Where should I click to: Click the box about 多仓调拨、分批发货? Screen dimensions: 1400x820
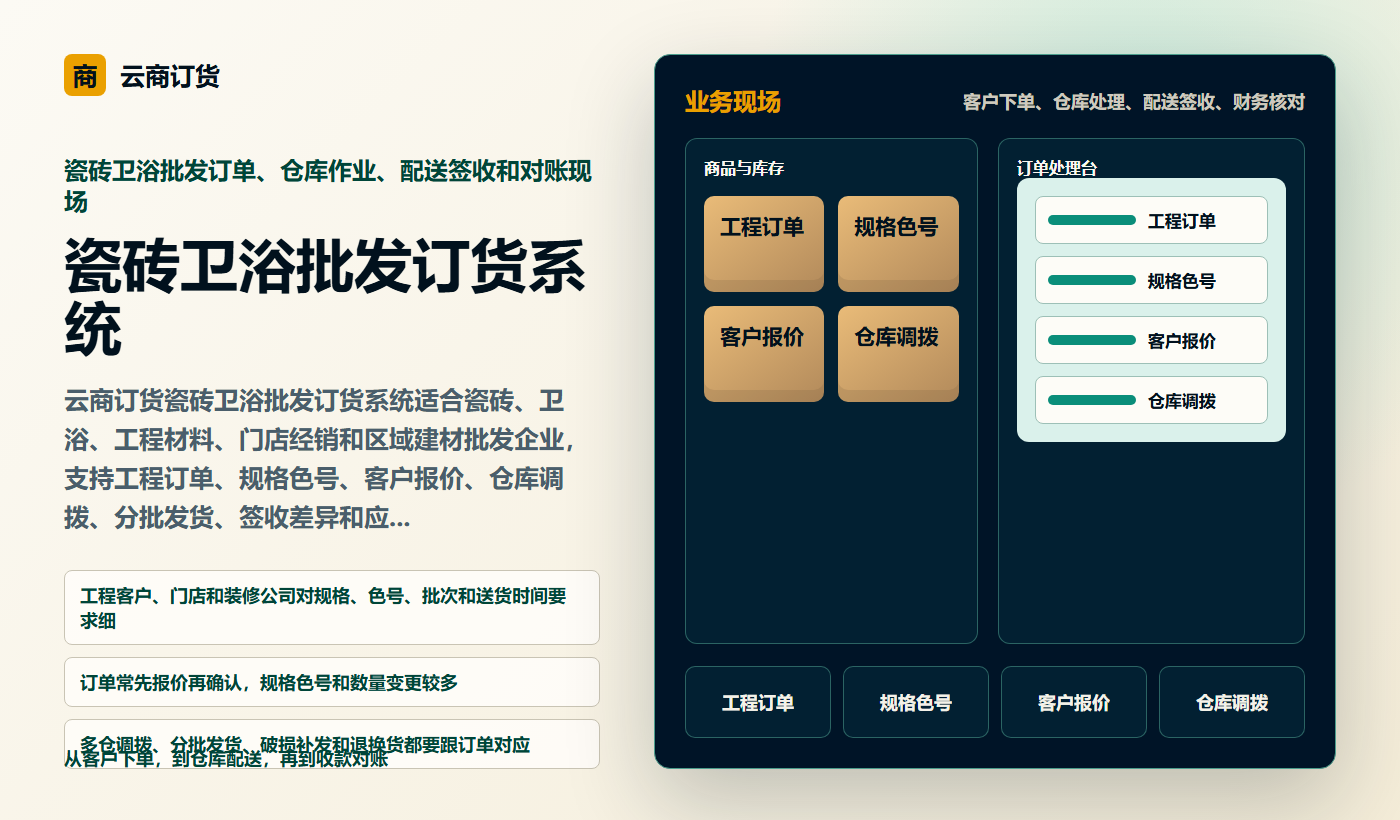(x=332, y=744)
